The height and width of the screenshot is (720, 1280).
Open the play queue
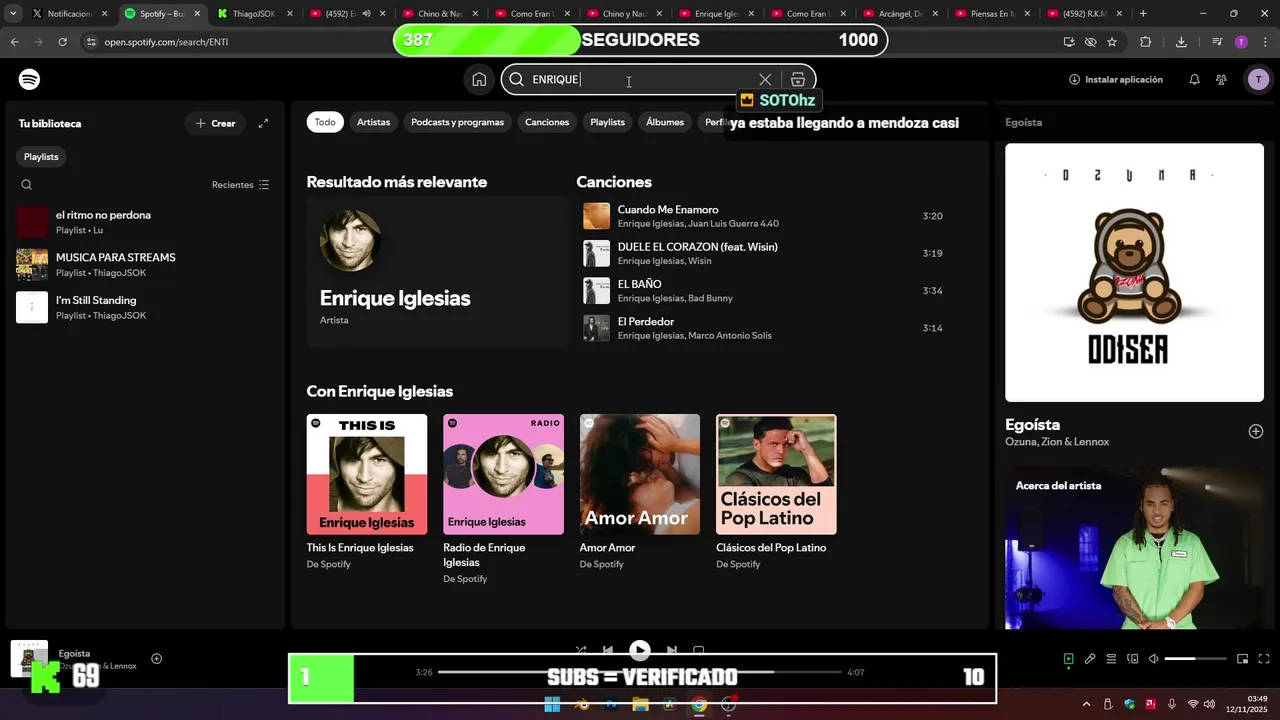coord(1111,659)
